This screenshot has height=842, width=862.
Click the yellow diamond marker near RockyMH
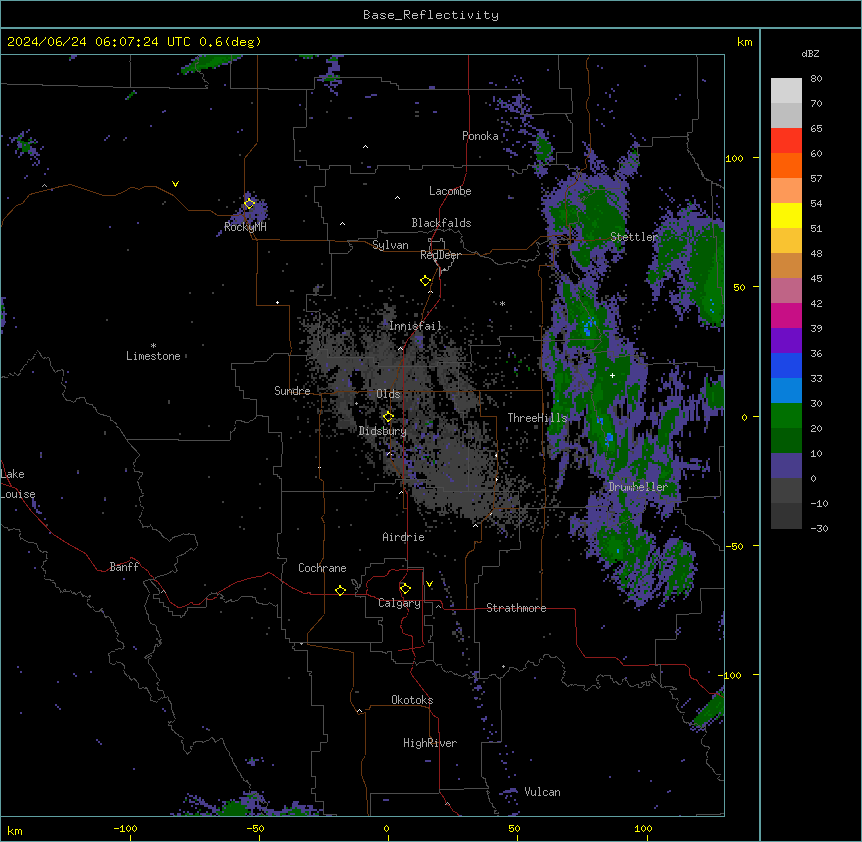[x=249, y=204]
